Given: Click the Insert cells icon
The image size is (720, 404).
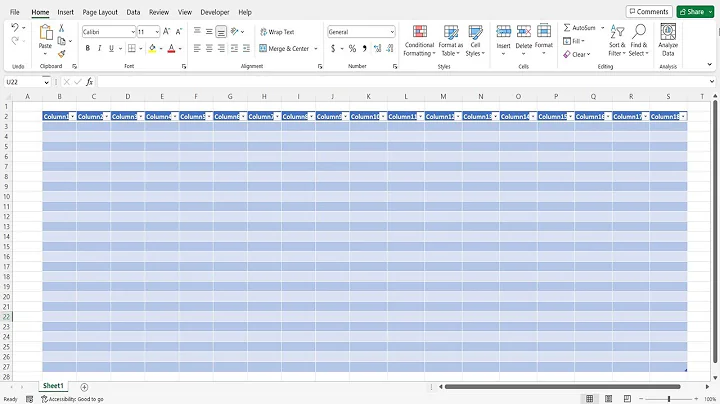Looking at the screenshot, I should [503, 31].
